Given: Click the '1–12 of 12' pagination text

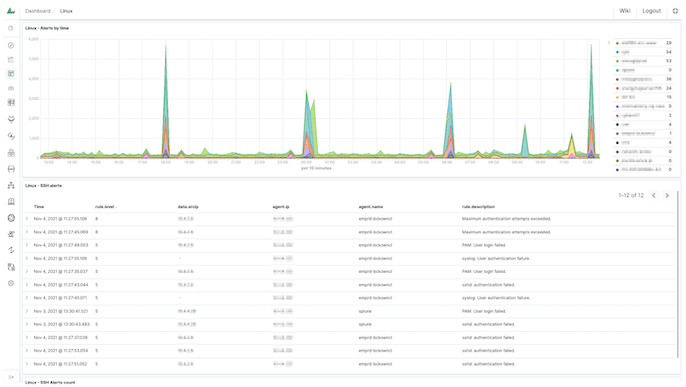Looking at the screenshot, I should (631, 195).
